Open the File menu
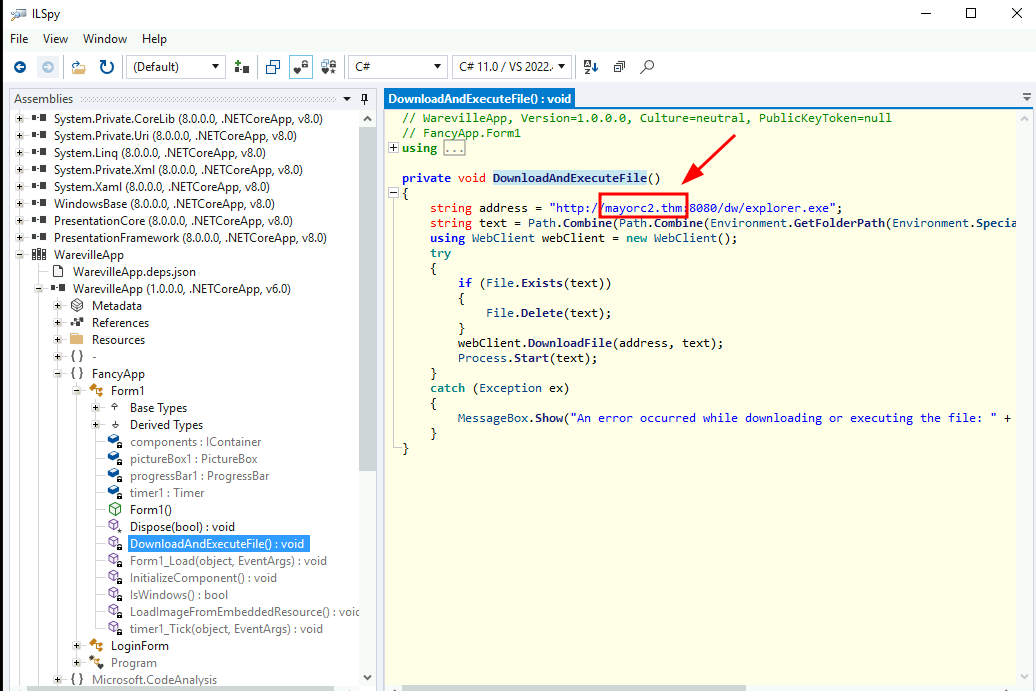 19,39
